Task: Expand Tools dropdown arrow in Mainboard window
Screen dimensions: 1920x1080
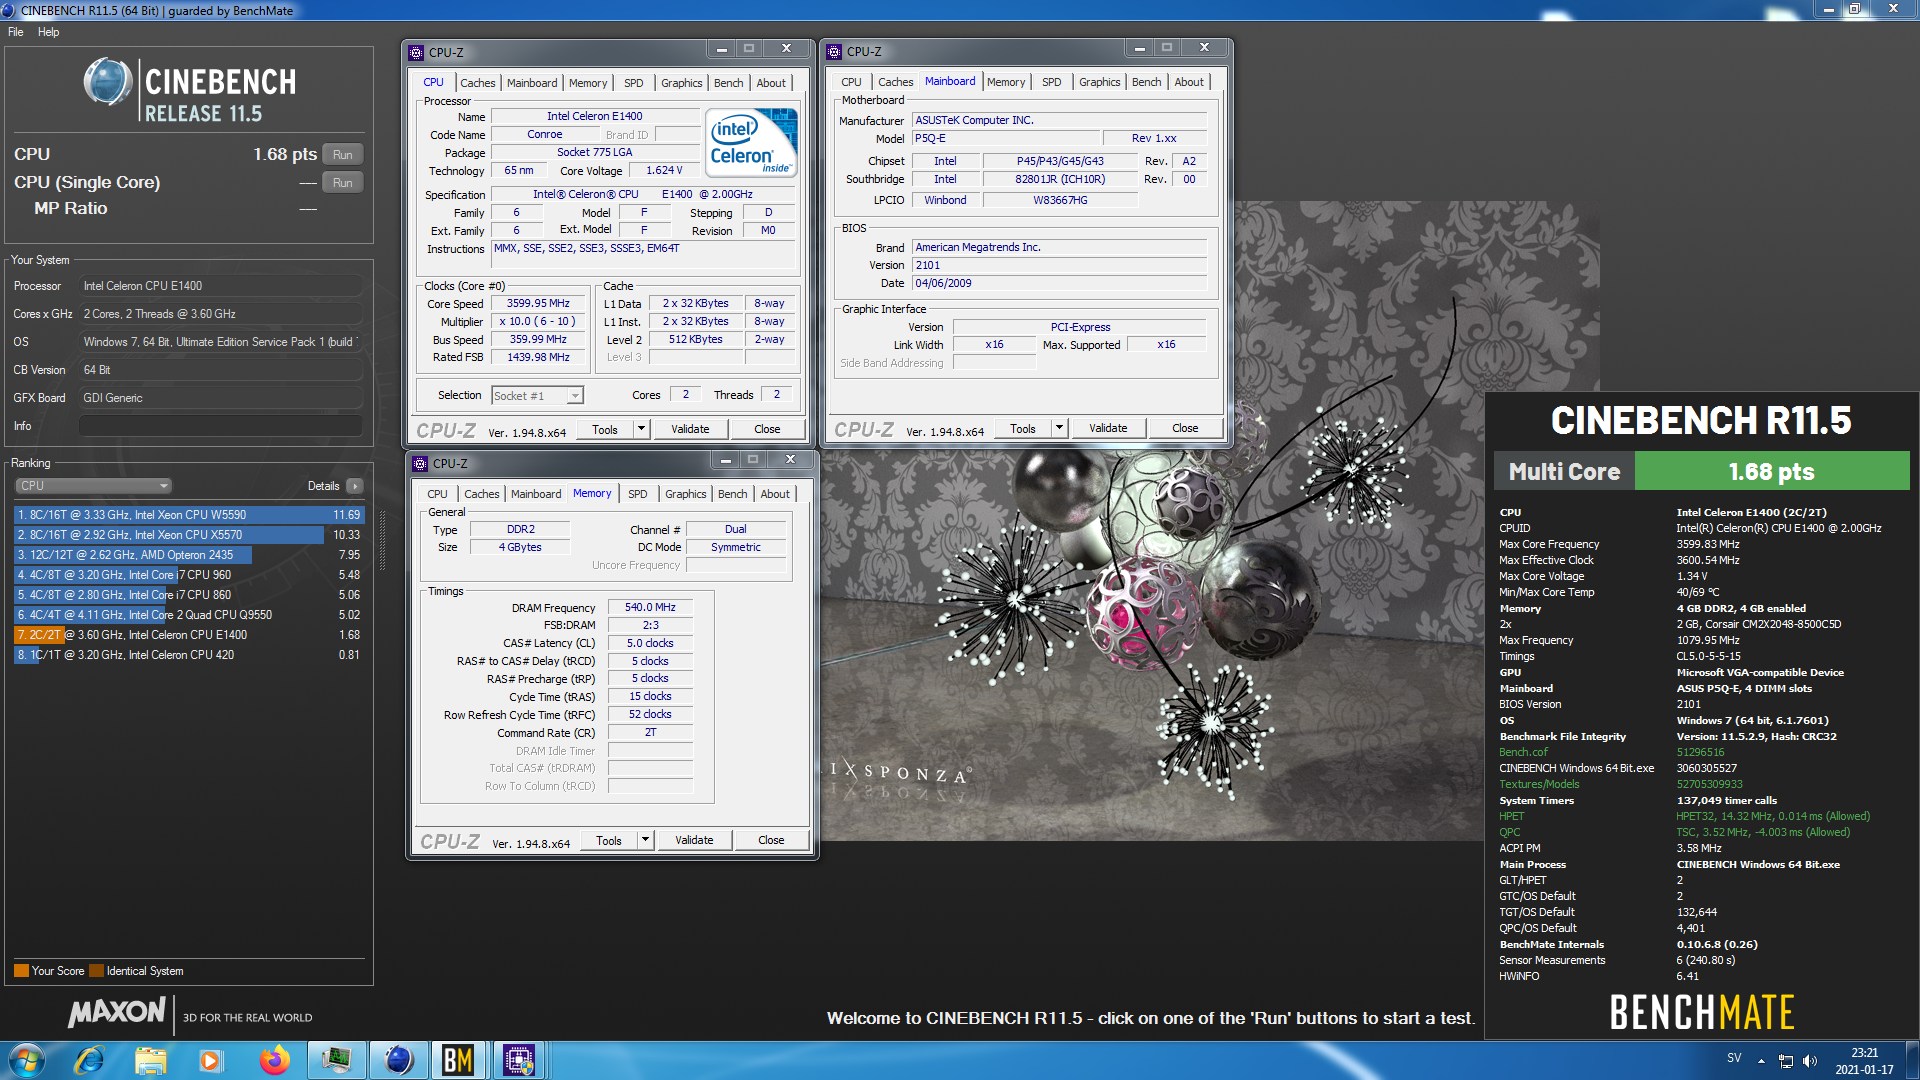Action: tap(1059, 428)
